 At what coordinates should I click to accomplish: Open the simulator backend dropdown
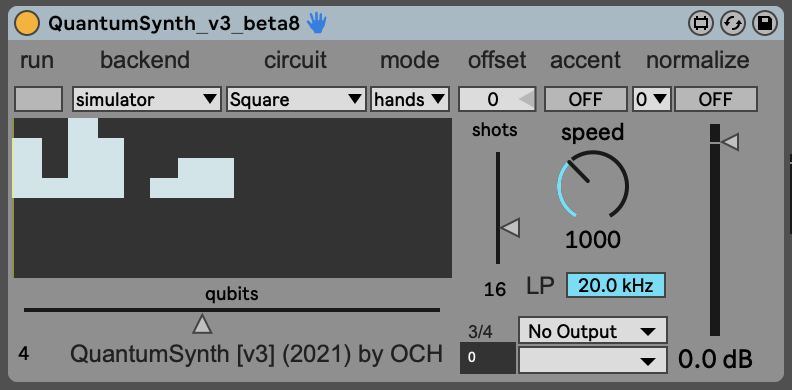click(x=146, y=99)
